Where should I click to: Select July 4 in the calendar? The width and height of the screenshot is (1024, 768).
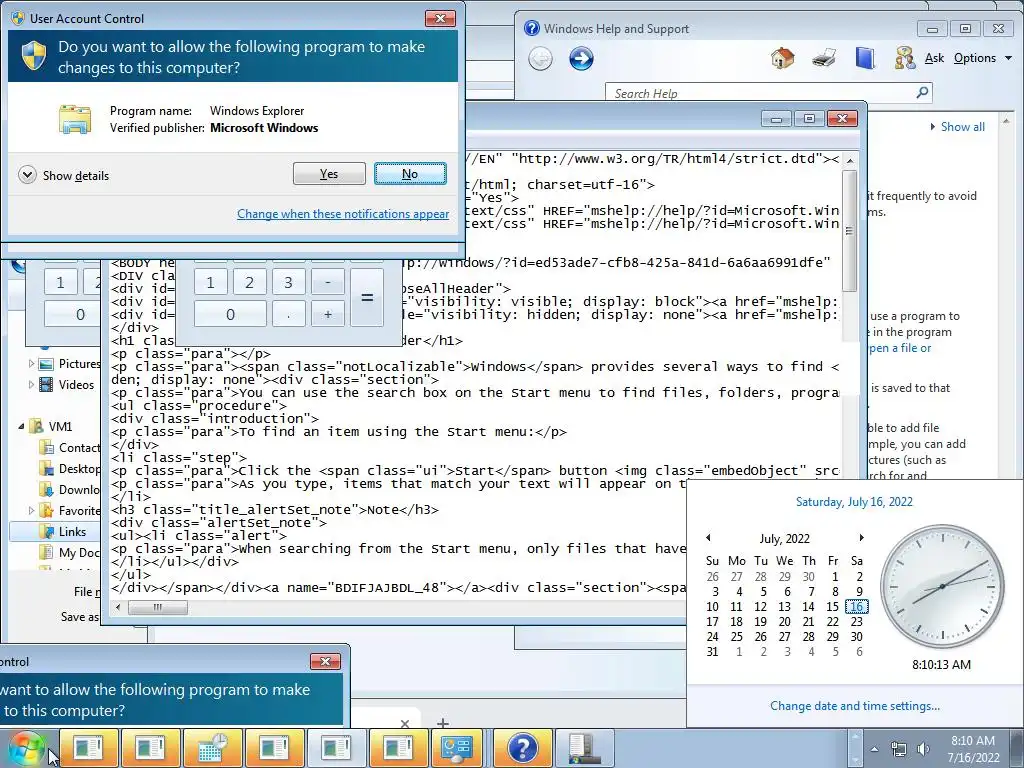point(739,592)
